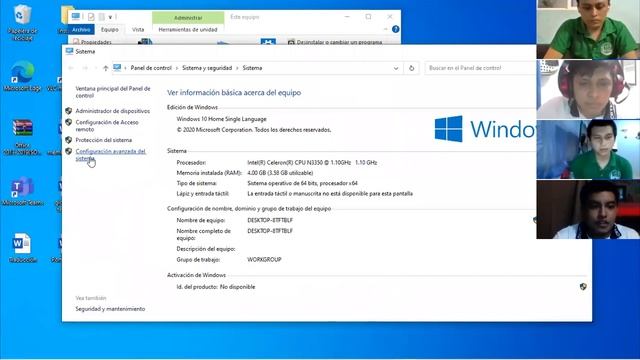Screen dimensions: 640x360
Task: Click the 4,00 GB RAM value
Action: tap(280, 173)
